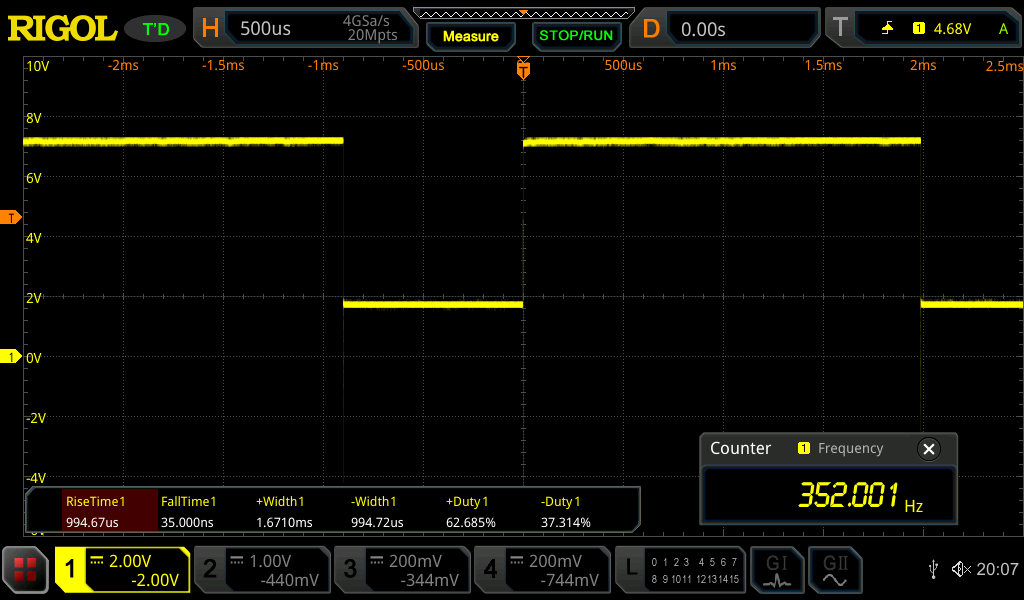Click trigger mode letter A

tap(1003, 29)
